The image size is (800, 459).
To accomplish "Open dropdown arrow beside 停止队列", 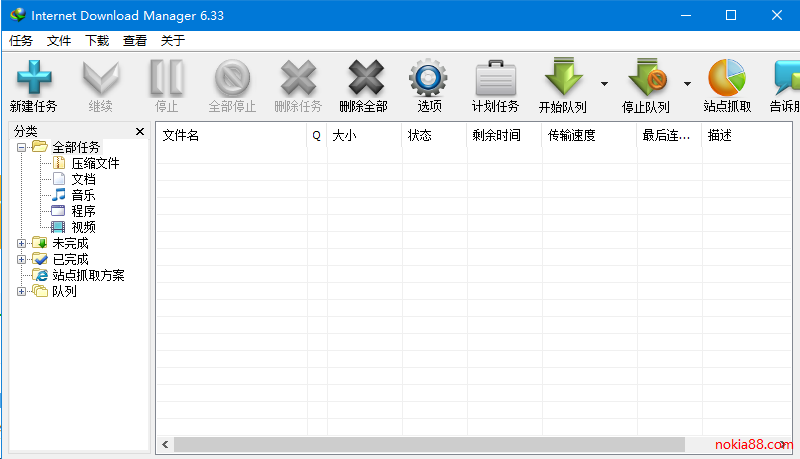I will point(687,84).
